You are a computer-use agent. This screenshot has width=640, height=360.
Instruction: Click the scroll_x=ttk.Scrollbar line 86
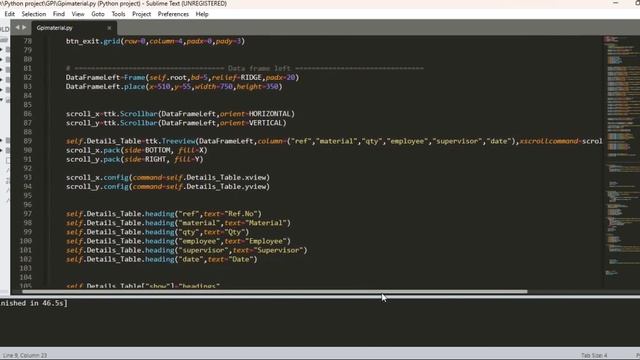[180, 113]
